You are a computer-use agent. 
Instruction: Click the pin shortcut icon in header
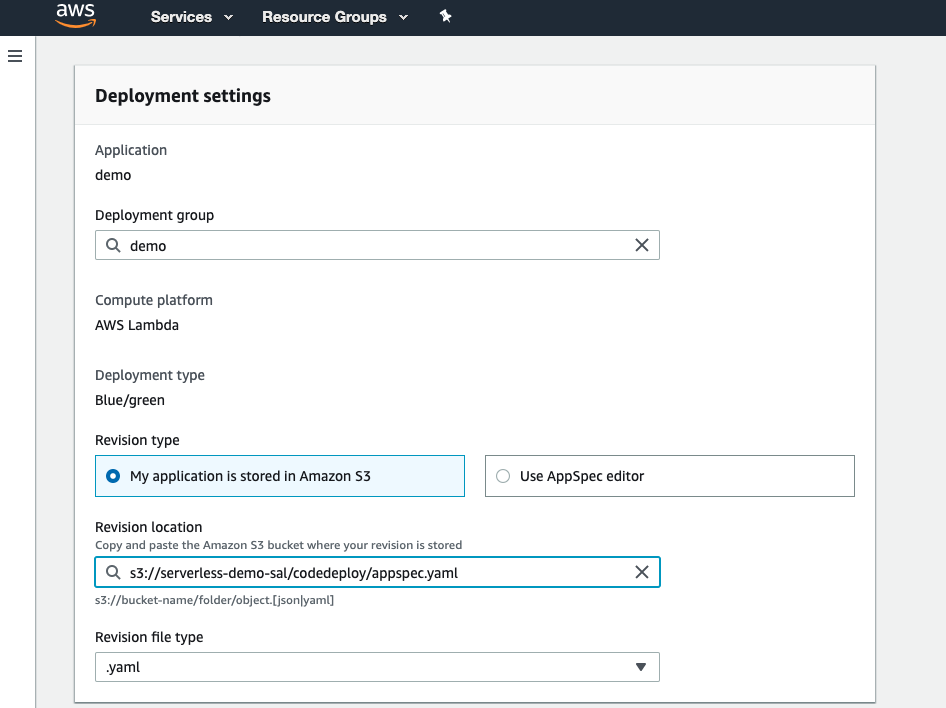pyautogui.click(x=445, y=16)
